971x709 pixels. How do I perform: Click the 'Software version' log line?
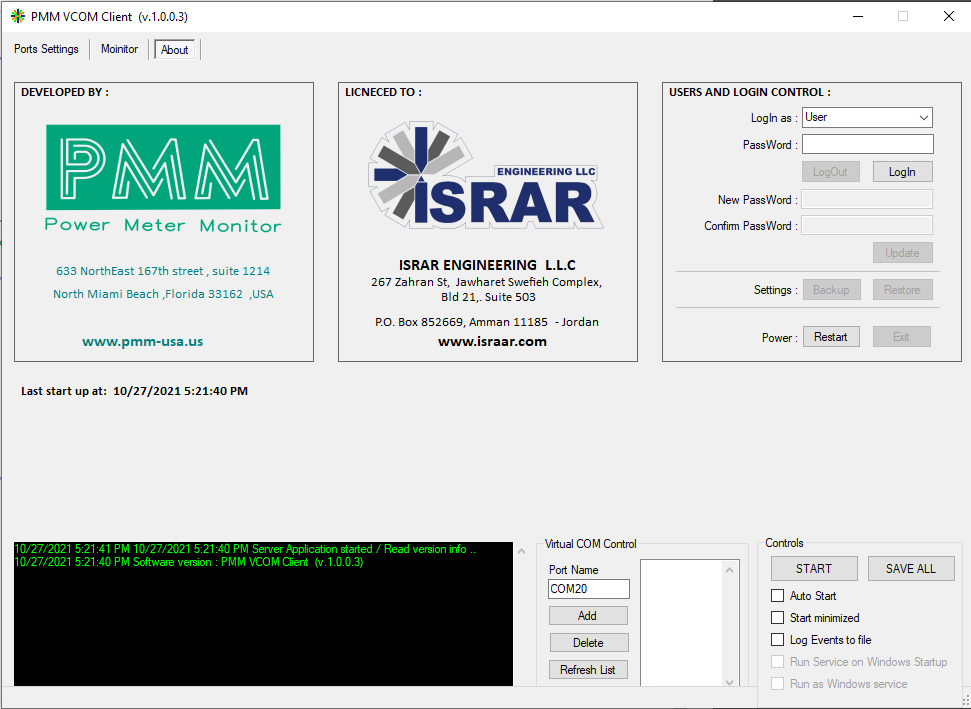pyautogui.click(x=188, y=562)
